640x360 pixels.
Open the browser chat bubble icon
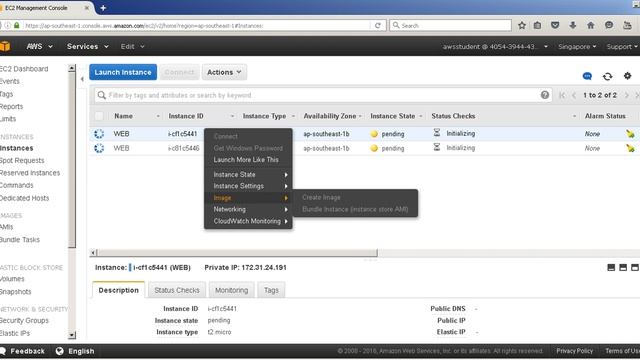(609, 25)
